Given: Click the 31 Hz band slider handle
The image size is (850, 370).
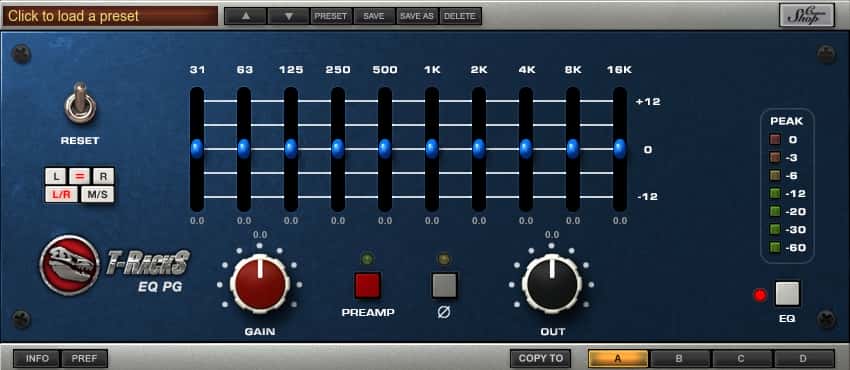Looking at the screenshot, I should tap(197, 148).
